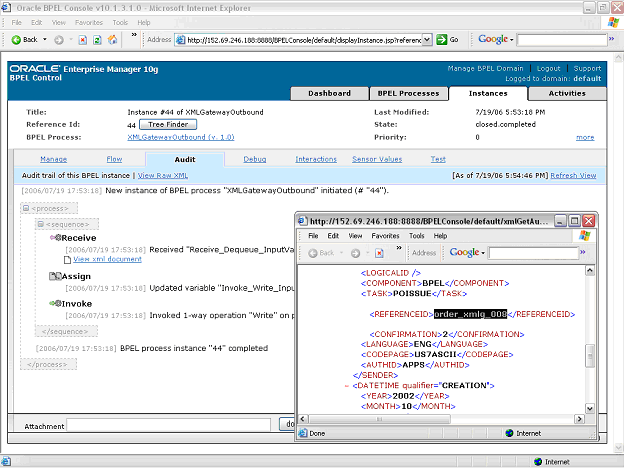Open the File menu of main window

click(x=16, y=22)
